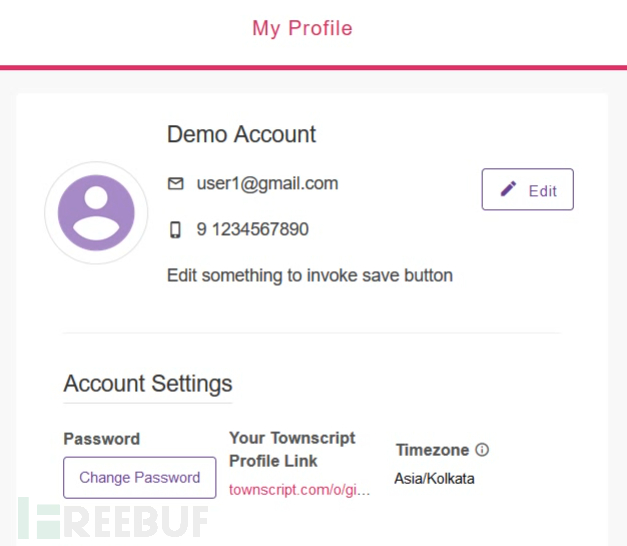
Task: Click the pencil icon inside Edit
Action: pos(508,189)
